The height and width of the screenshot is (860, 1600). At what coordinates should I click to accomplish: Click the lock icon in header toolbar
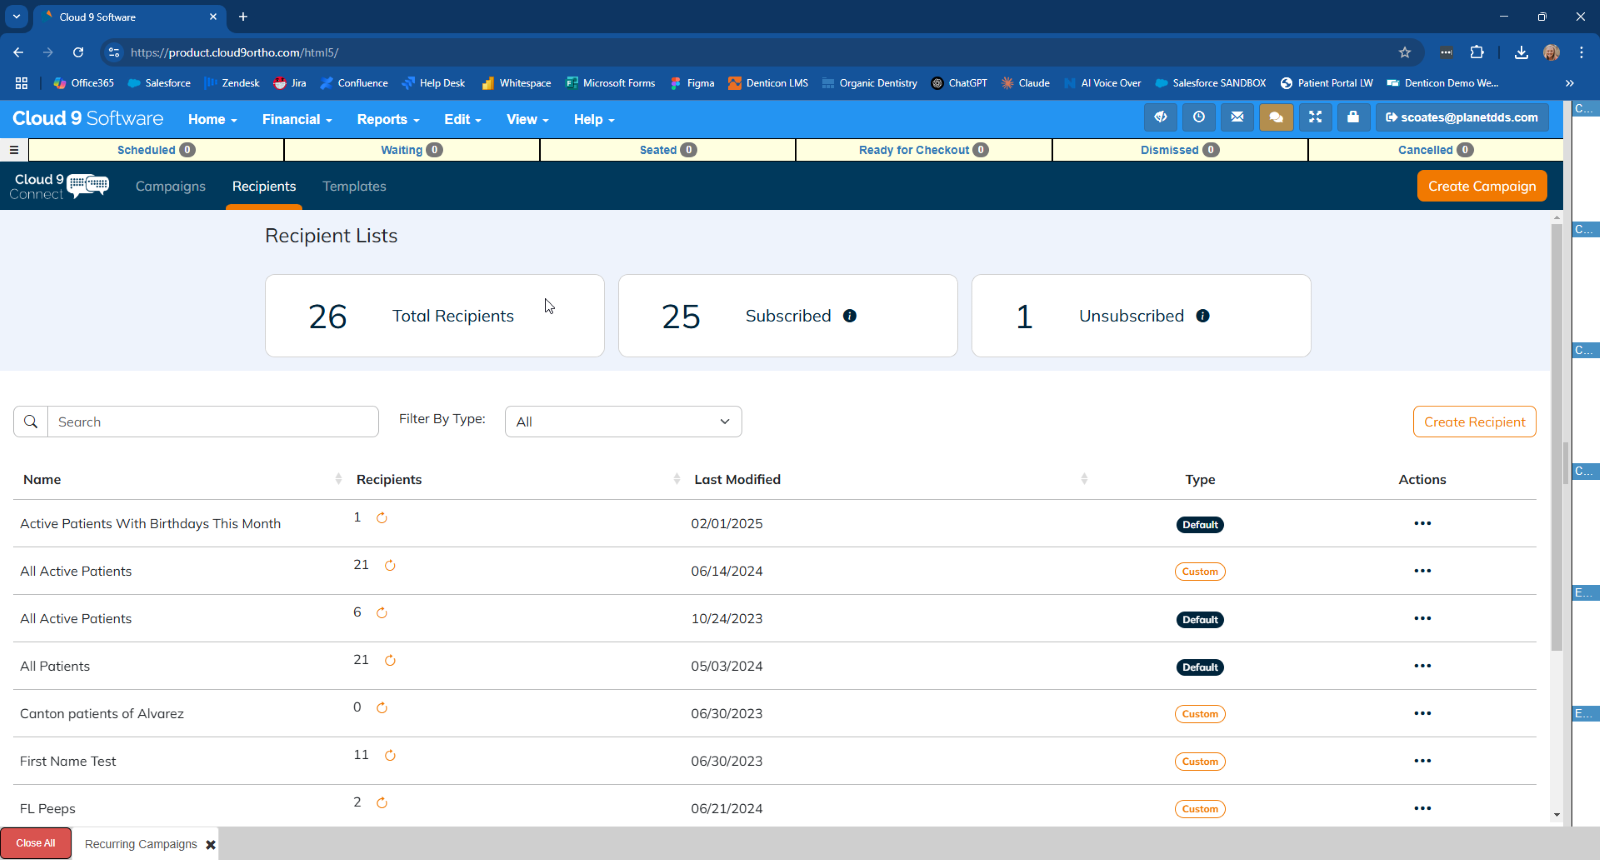[1353, 118]
